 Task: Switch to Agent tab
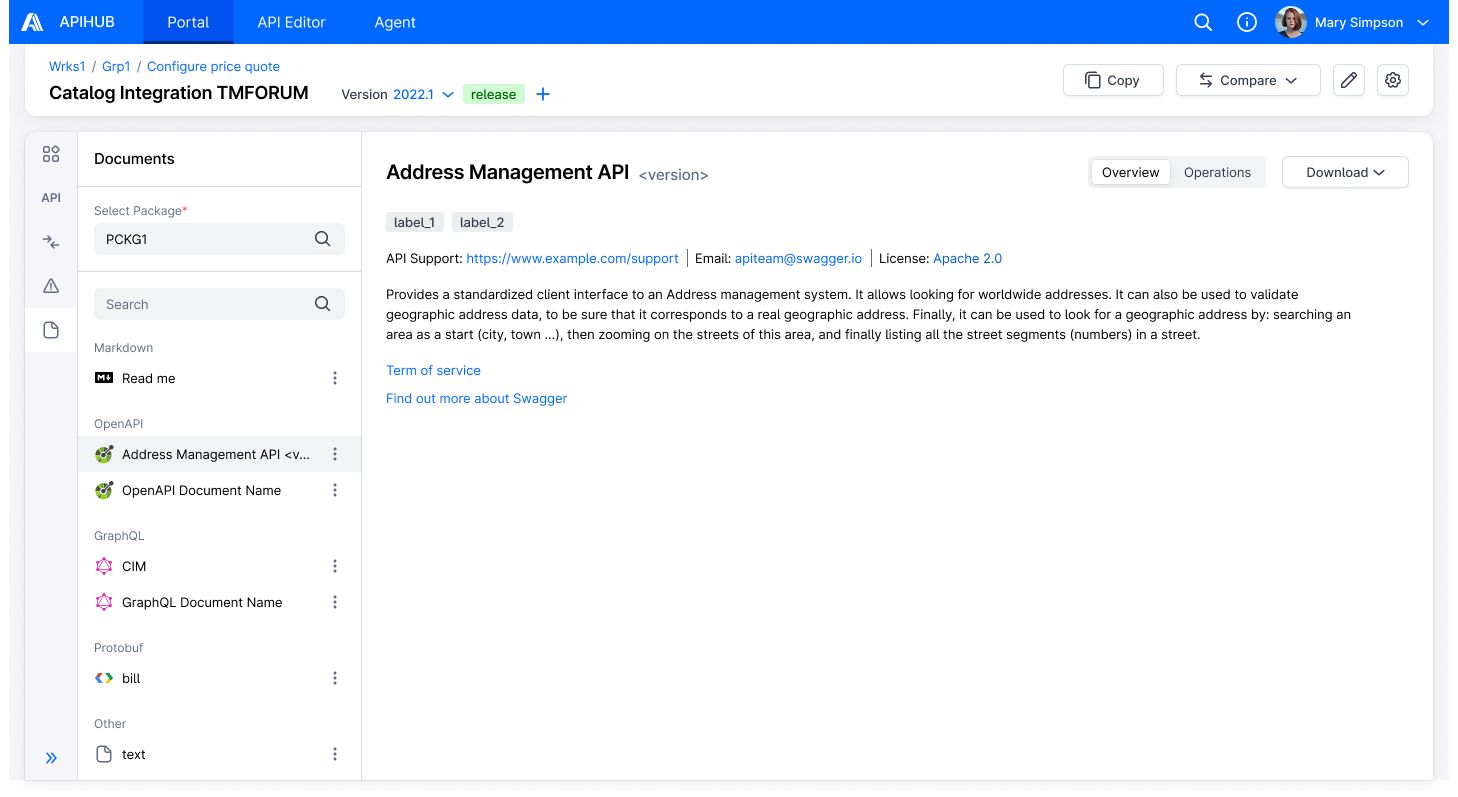(395, 22)
